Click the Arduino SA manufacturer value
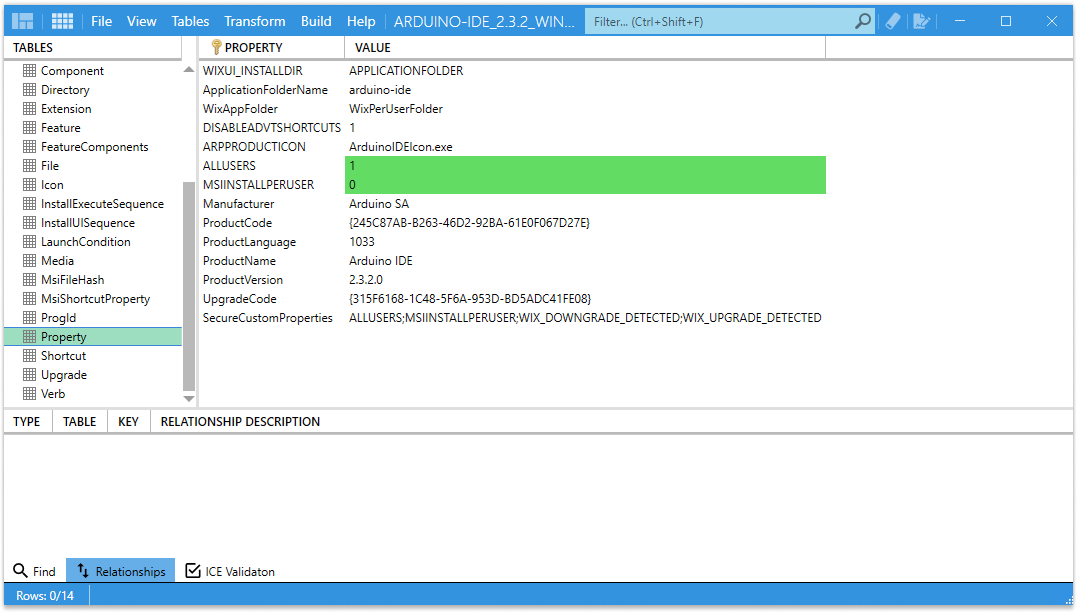The height and width of the screenshot is (613, 1077). tap(379, 203)
